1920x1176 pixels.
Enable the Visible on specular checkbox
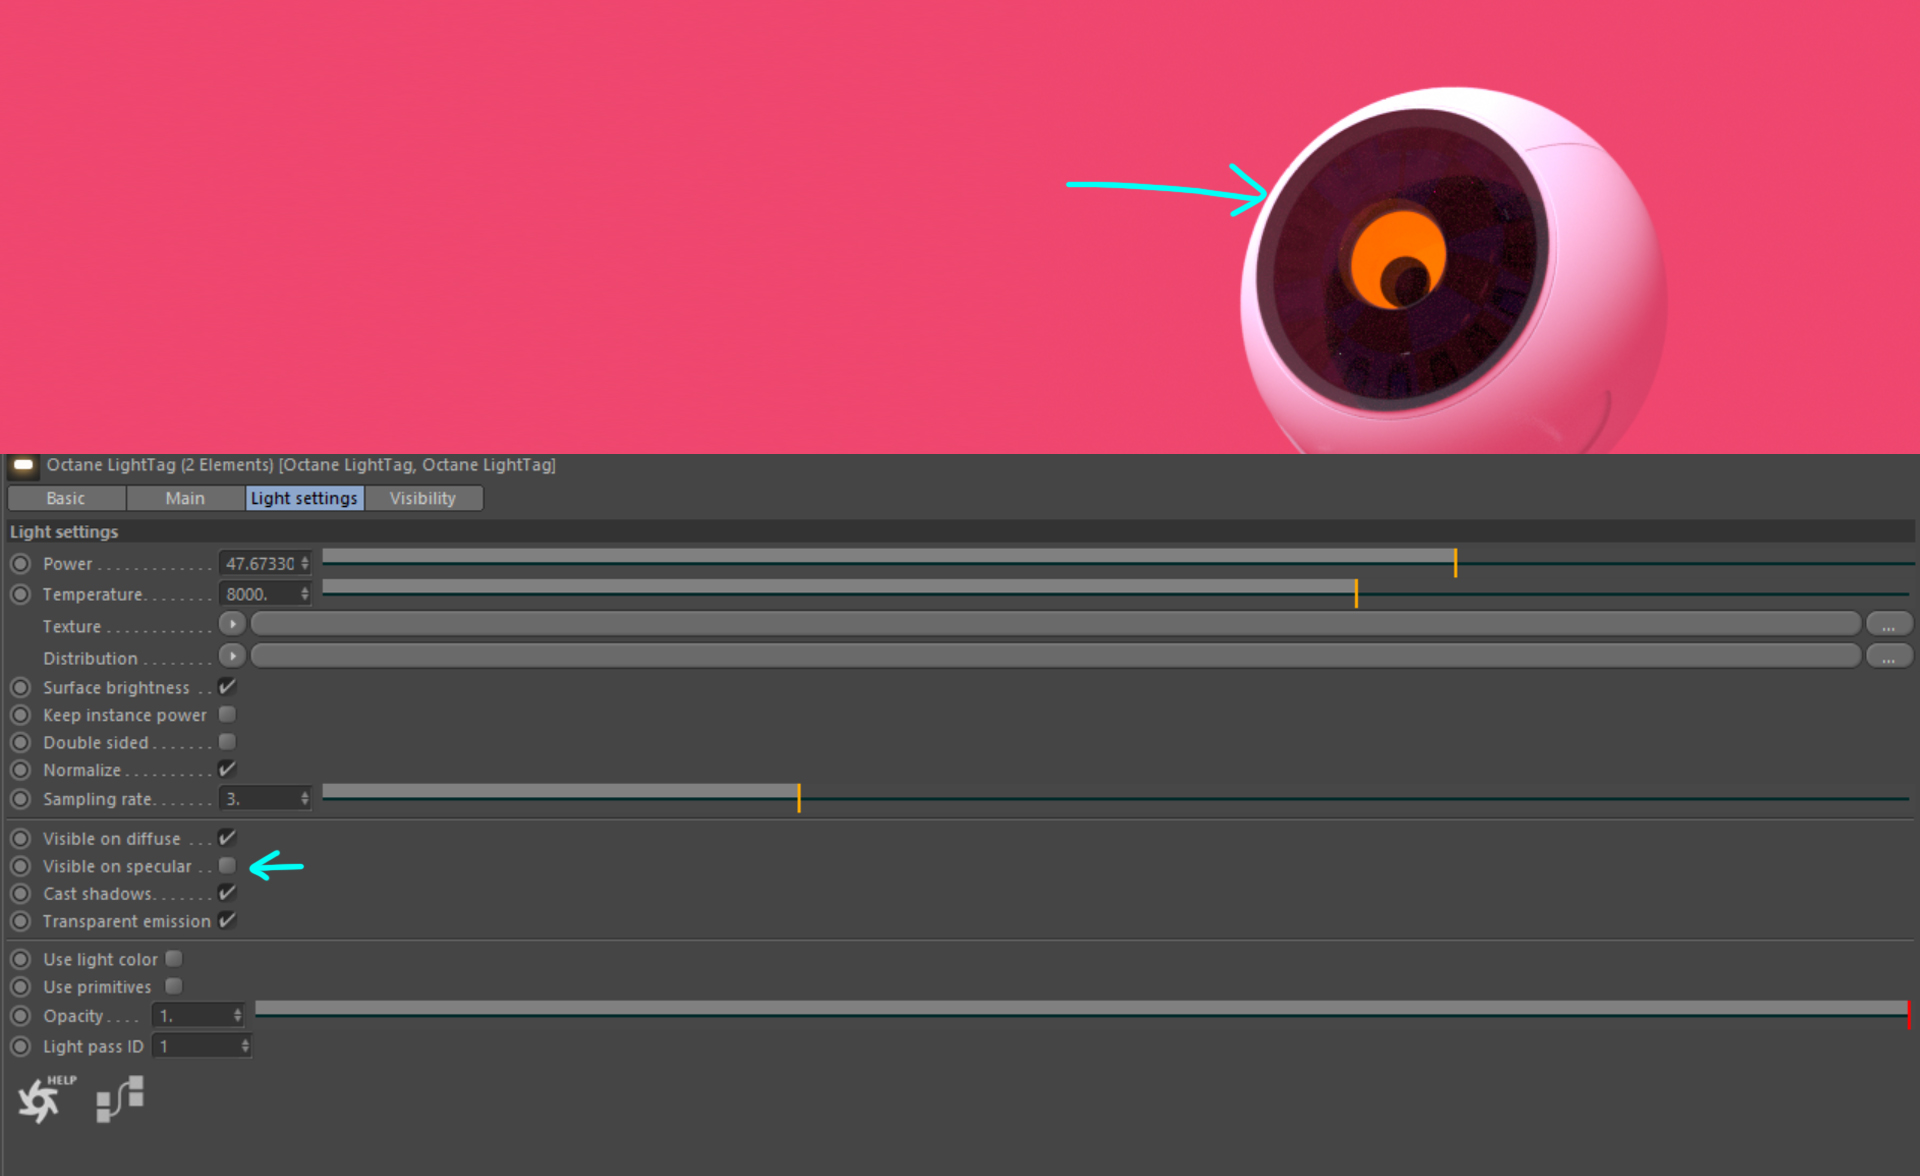(227, 866)
